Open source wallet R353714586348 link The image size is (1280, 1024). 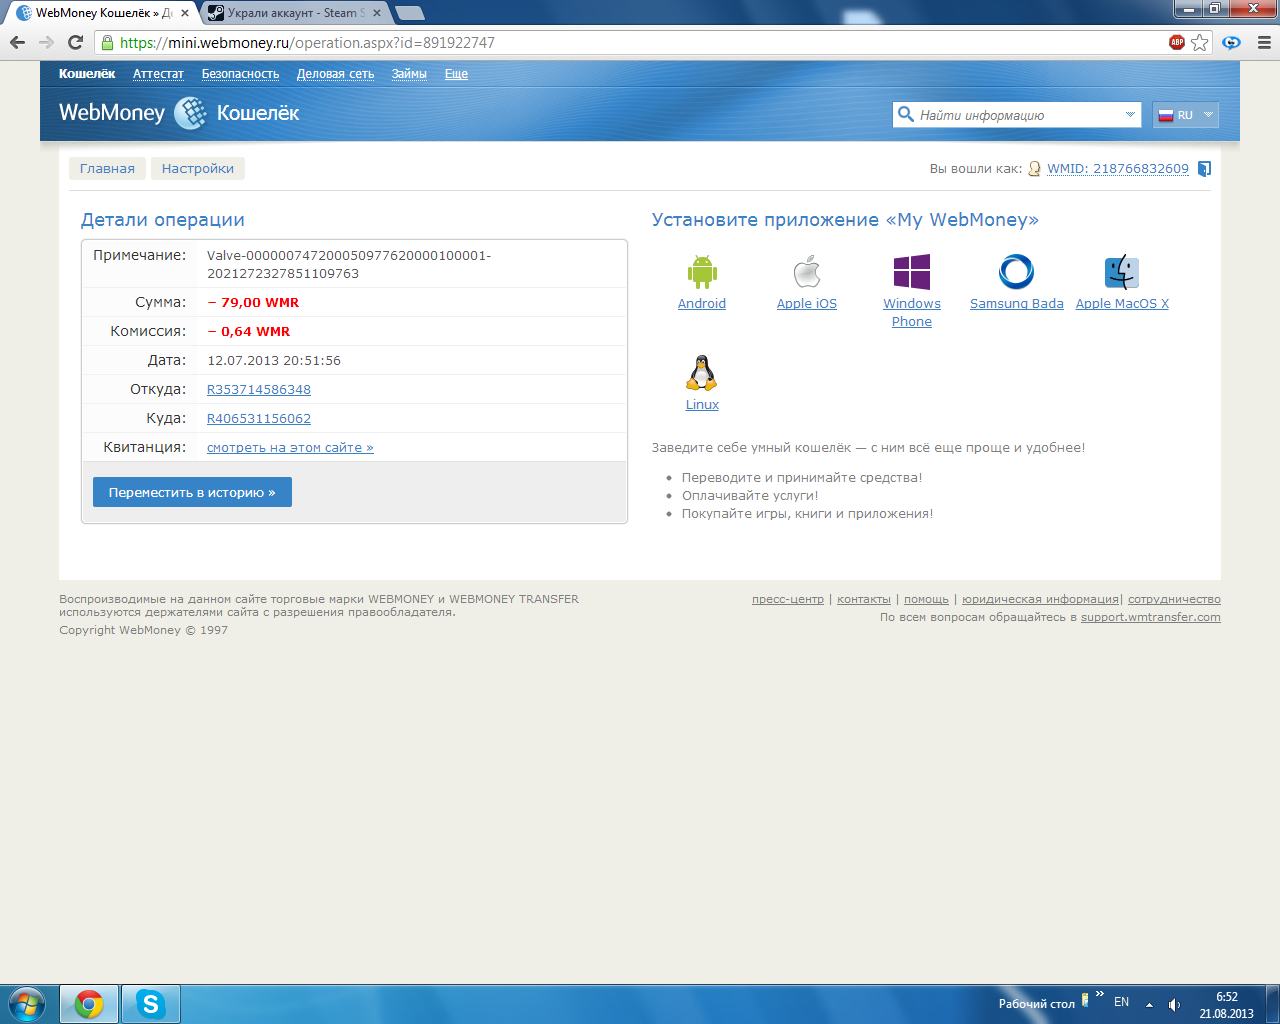click(x=259, y=389)
